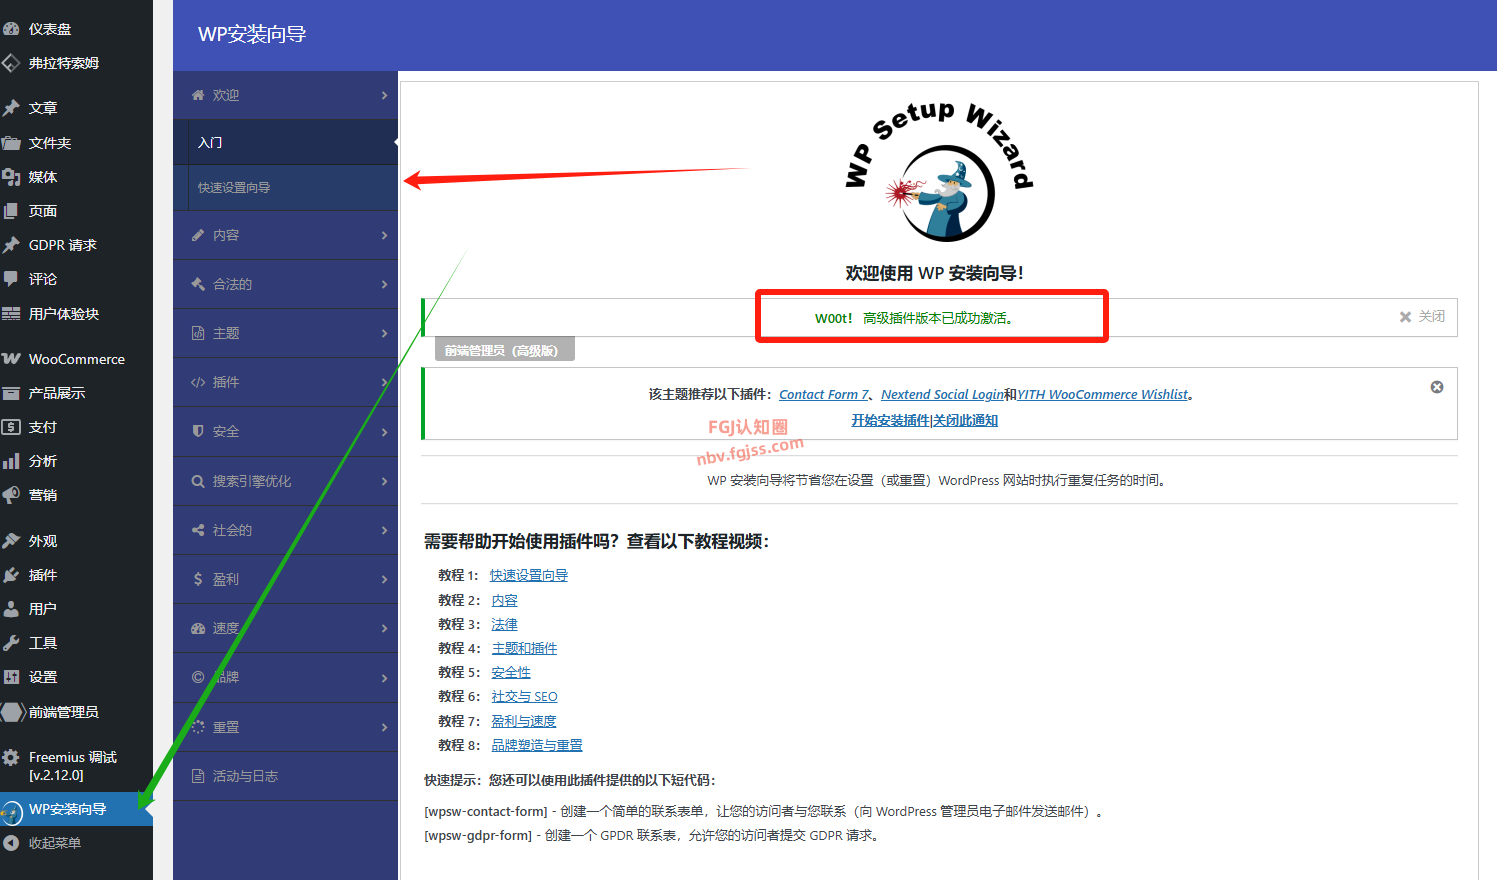Click the share icon beside 社会的
Image resolution: width=1497 pixels, height=880 pixels.
[x=198, y=530]
